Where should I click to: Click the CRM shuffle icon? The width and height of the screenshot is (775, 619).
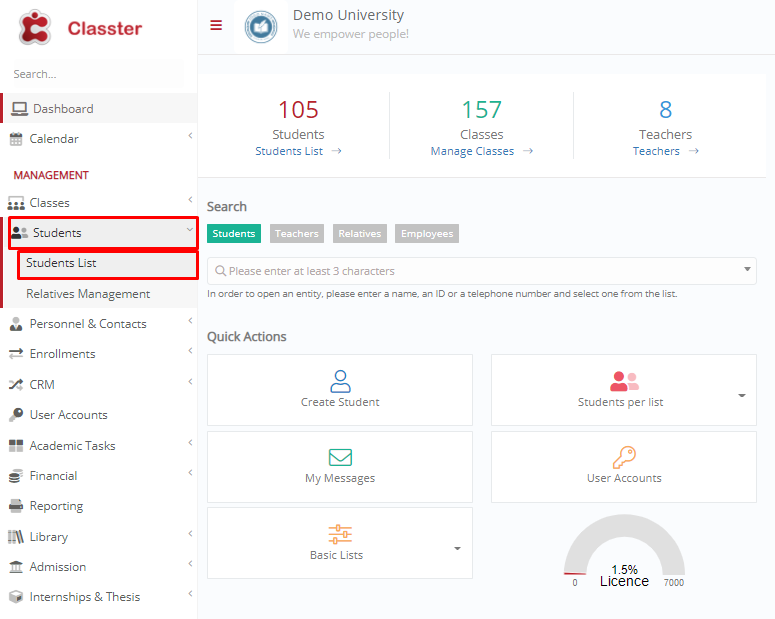(16, 384)
